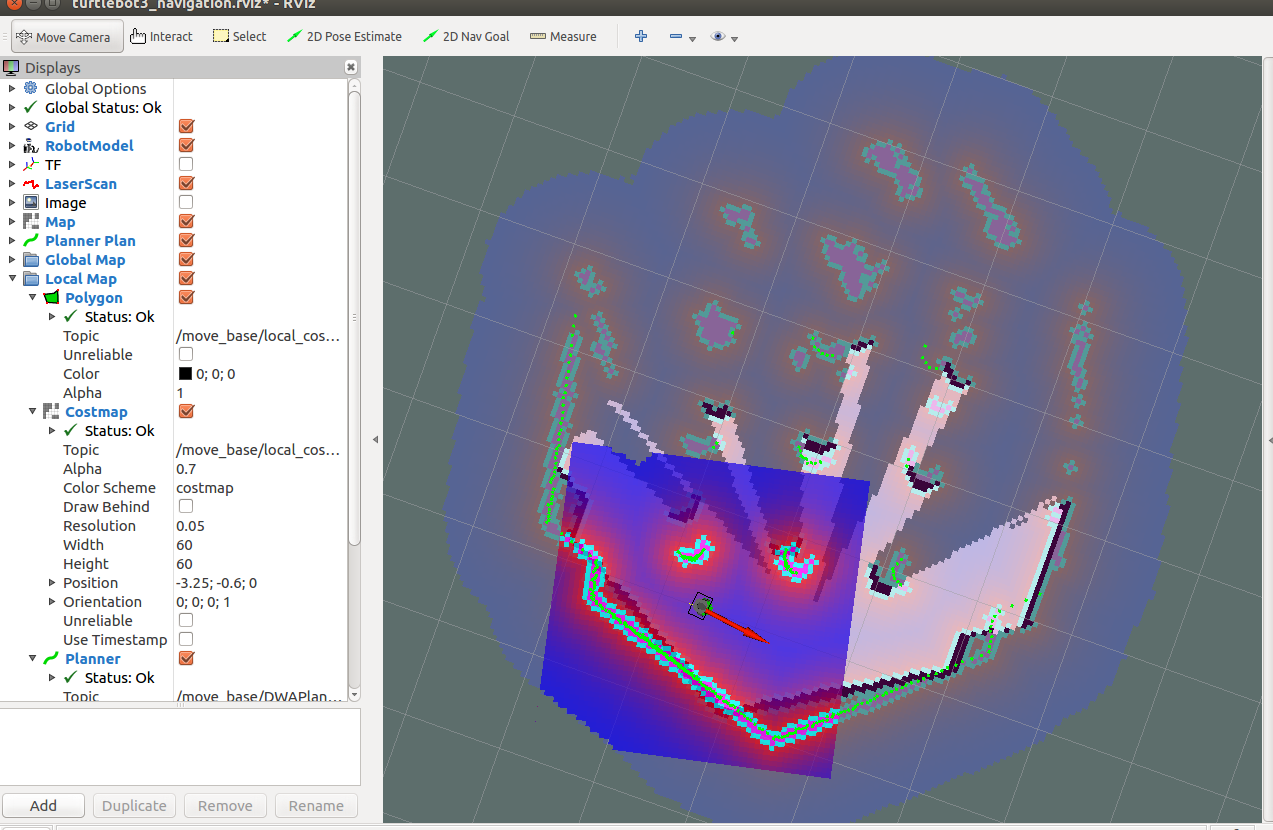Edit the Costmap Alpha value 0.7
Image resolution: width=1273 pixels, height=830 pixels.
tap(260, 468)
